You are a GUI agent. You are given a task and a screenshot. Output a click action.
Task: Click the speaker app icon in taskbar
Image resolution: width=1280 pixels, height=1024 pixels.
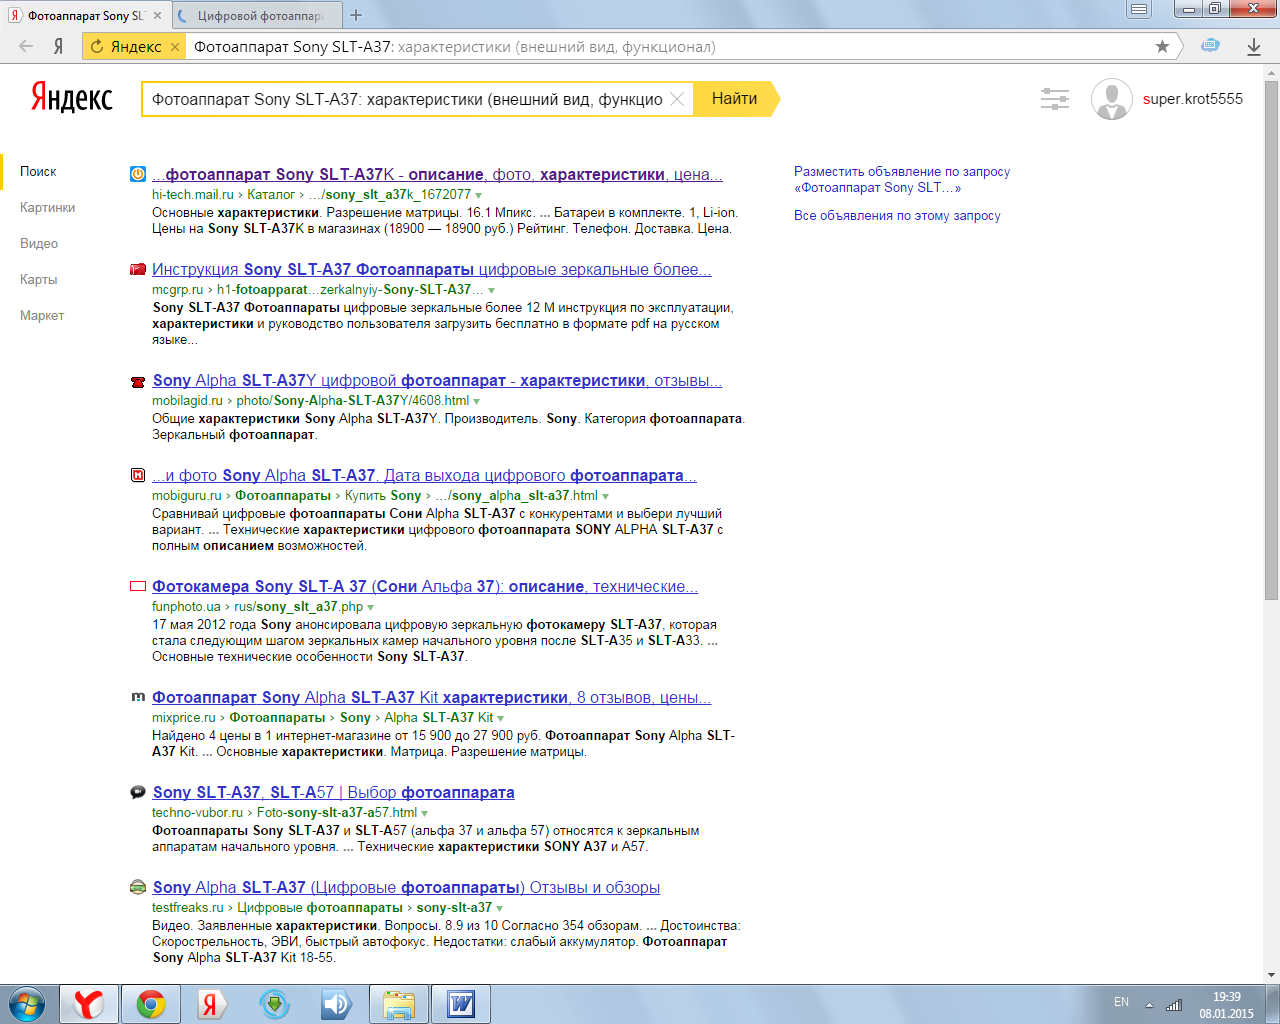pyautogui.click(x=337, y=1003)
